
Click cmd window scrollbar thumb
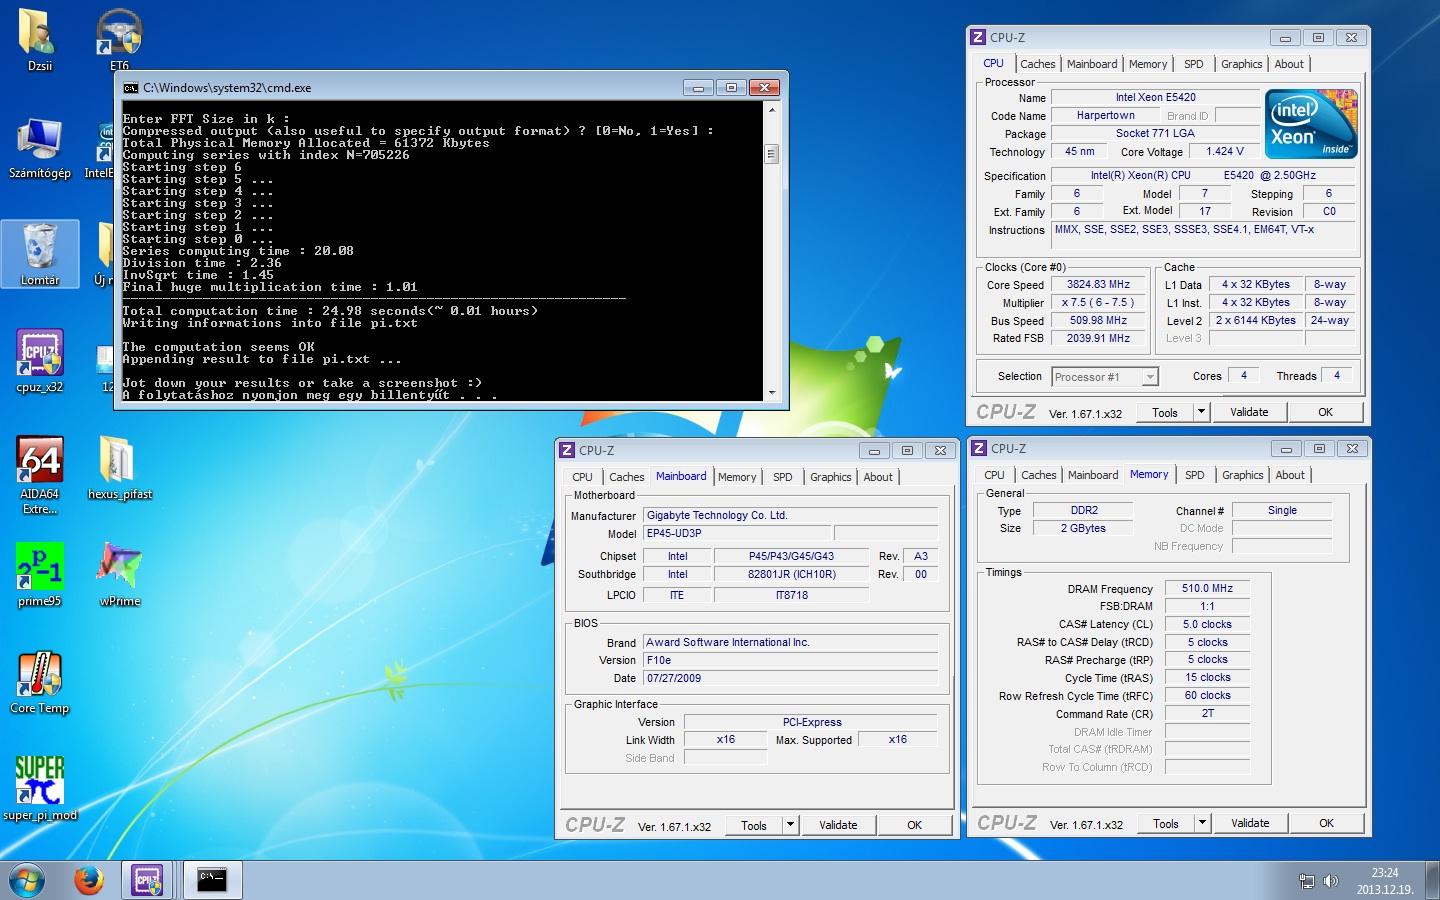pyautogui.click(x=771, y=154)
